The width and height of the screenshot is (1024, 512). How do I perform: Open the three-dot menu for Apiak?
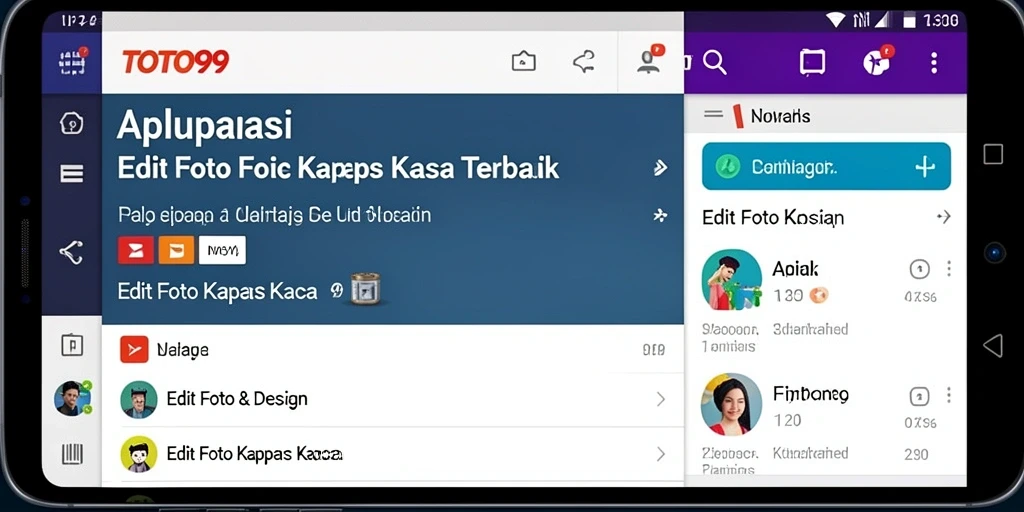948,268
